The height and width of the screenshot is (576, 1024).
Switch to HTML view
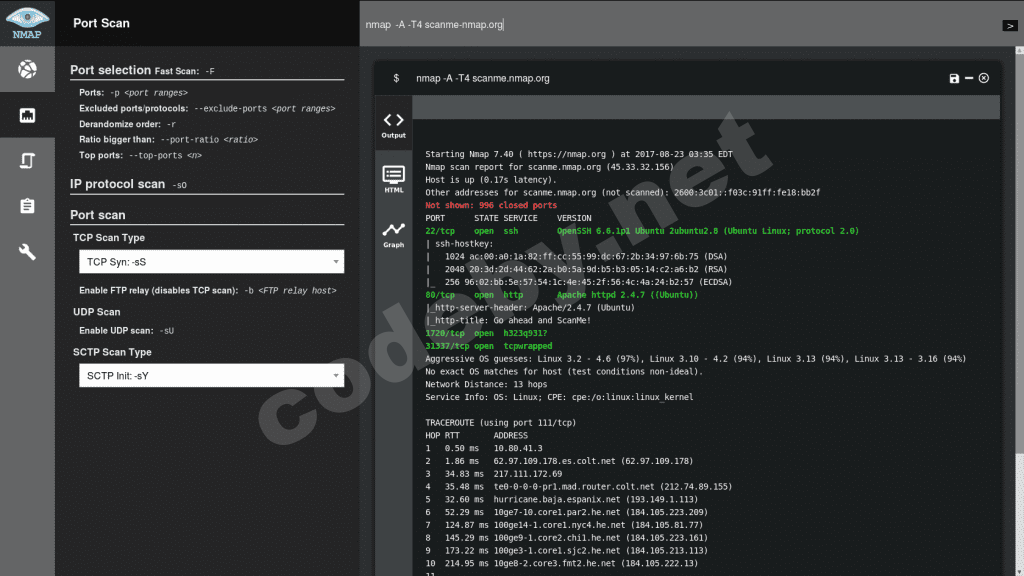tap(393, 179)
